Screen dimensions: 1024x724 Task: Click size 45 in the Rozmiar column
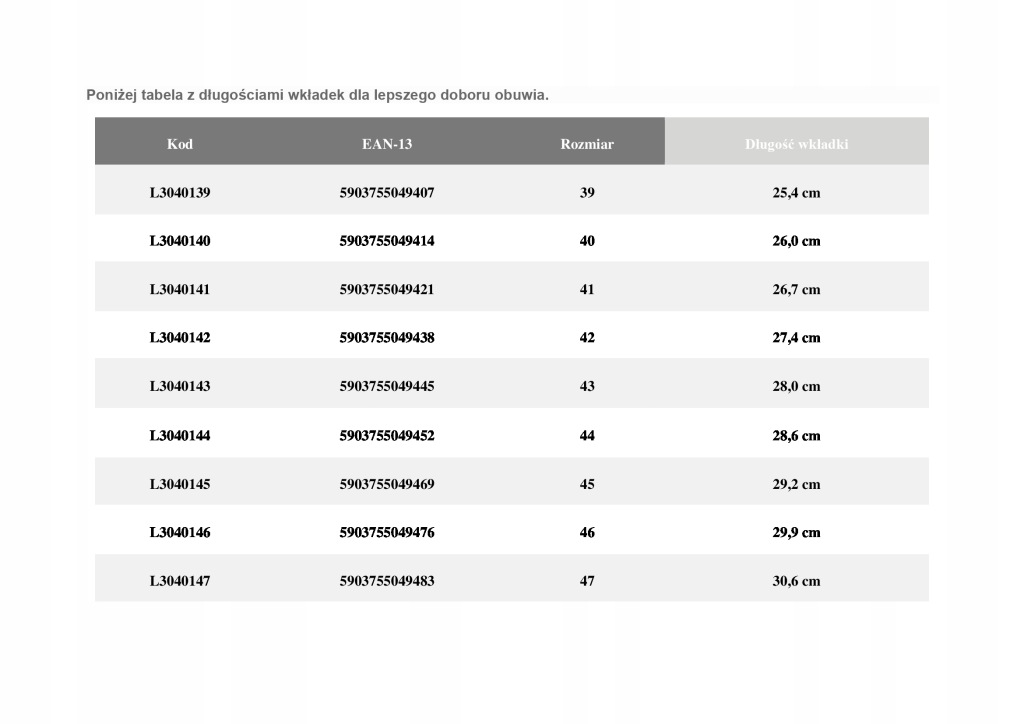(587, 484)
